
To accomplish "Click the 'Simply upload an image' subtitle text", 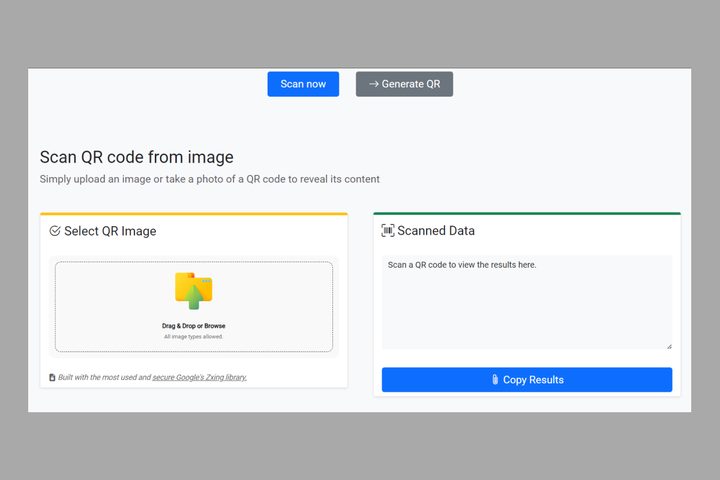I will coord(209,179).
